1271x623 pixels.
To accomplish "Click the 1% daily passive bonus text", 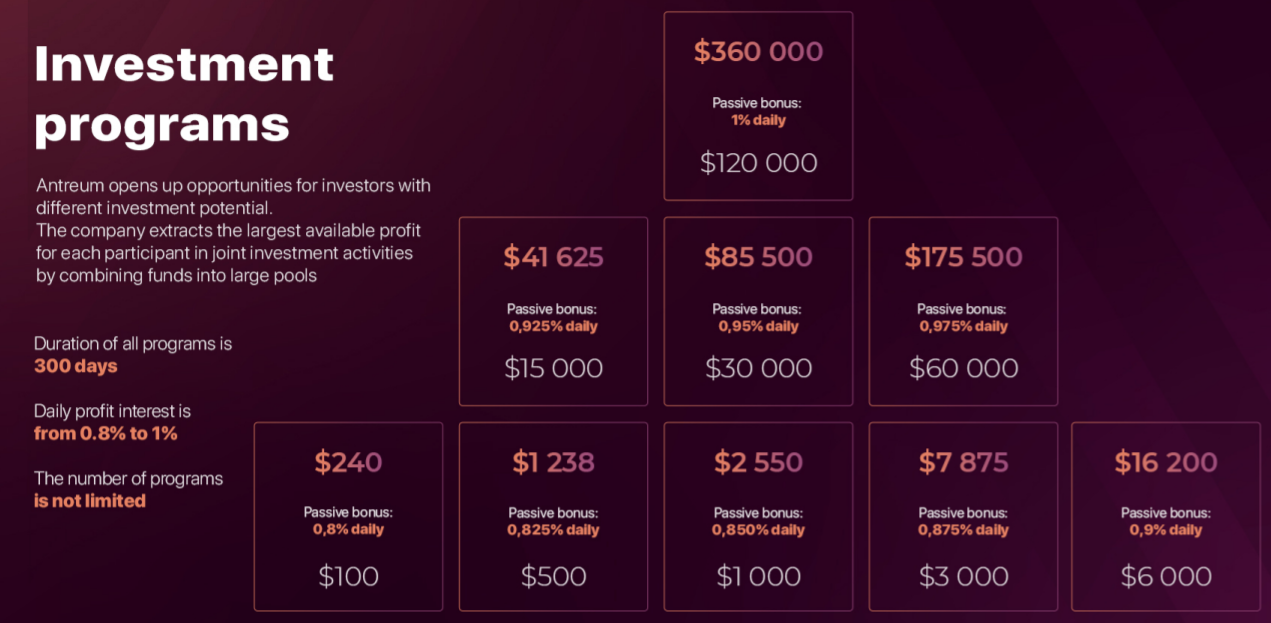I will point(758,120).
